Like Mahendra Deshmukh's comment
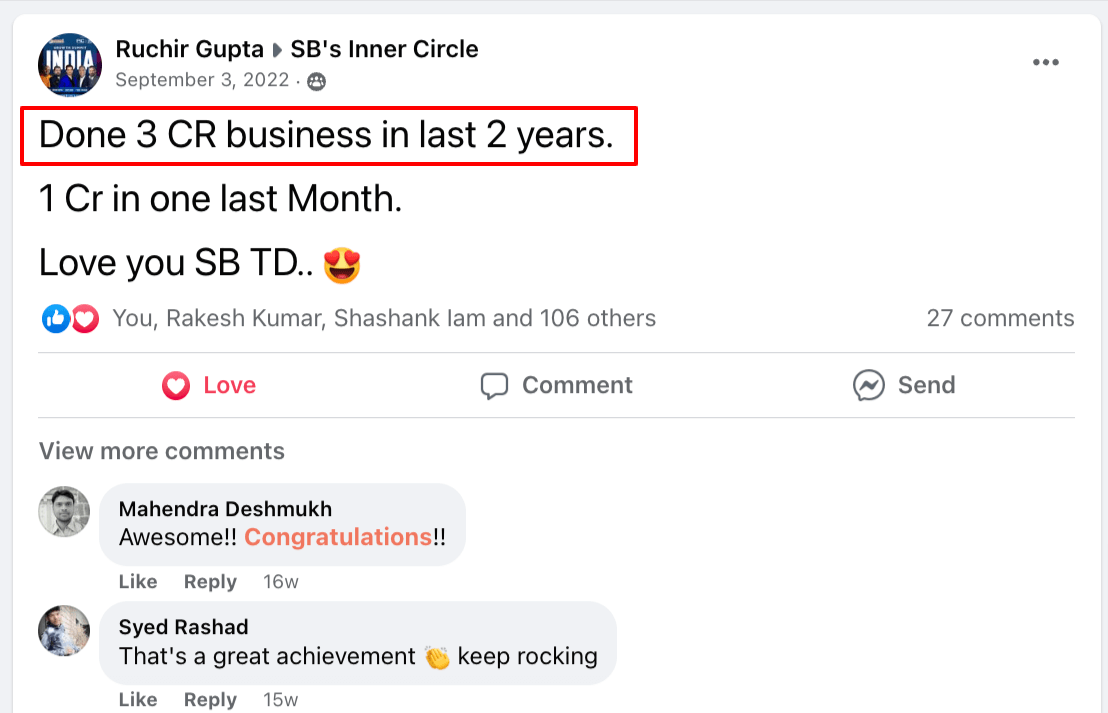The image size is (1108, 713). pyautogui.click(x=138, y=582)
